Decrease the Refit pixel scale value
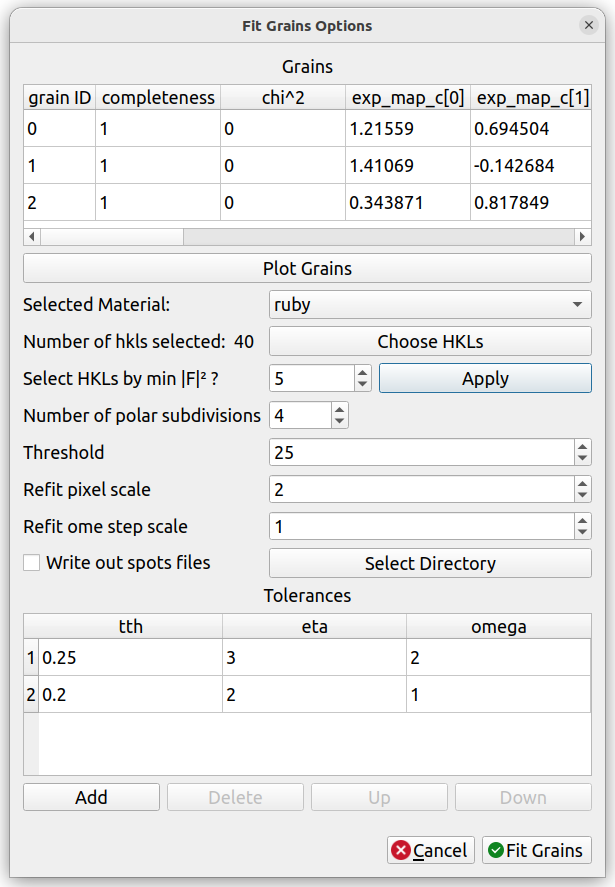Image resolution: width=615 pixels, height=887 pixels. pos(583,496)
